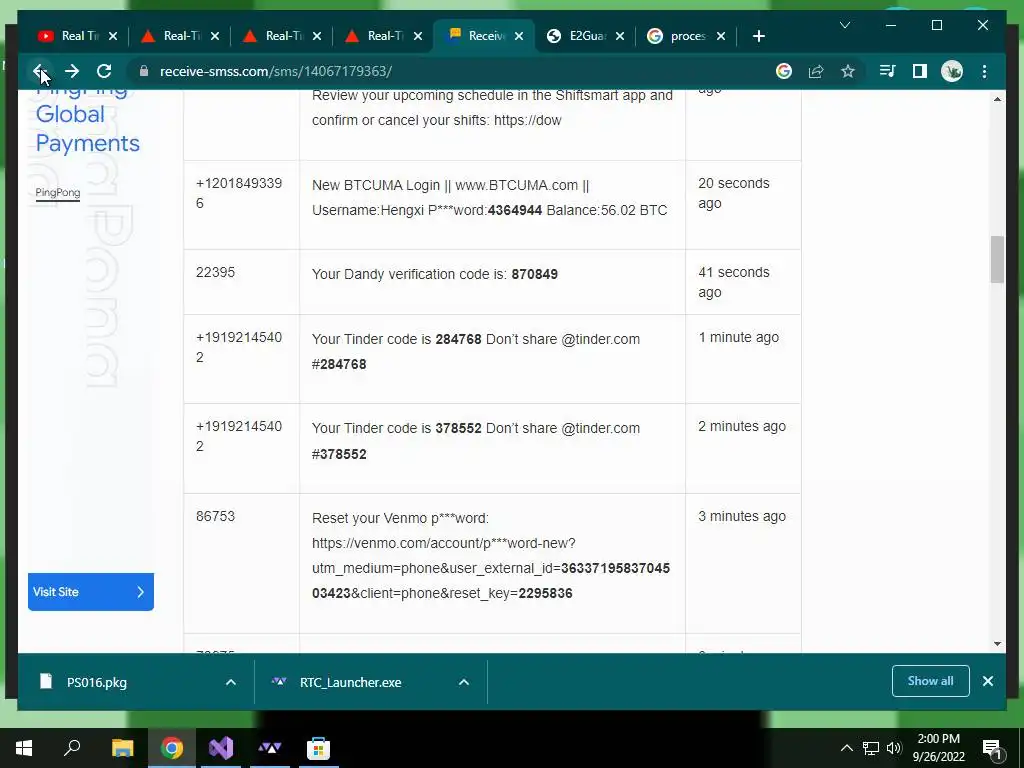Show hidden system tray icons
Screen dimensions: 1024x768
point(846,748)
